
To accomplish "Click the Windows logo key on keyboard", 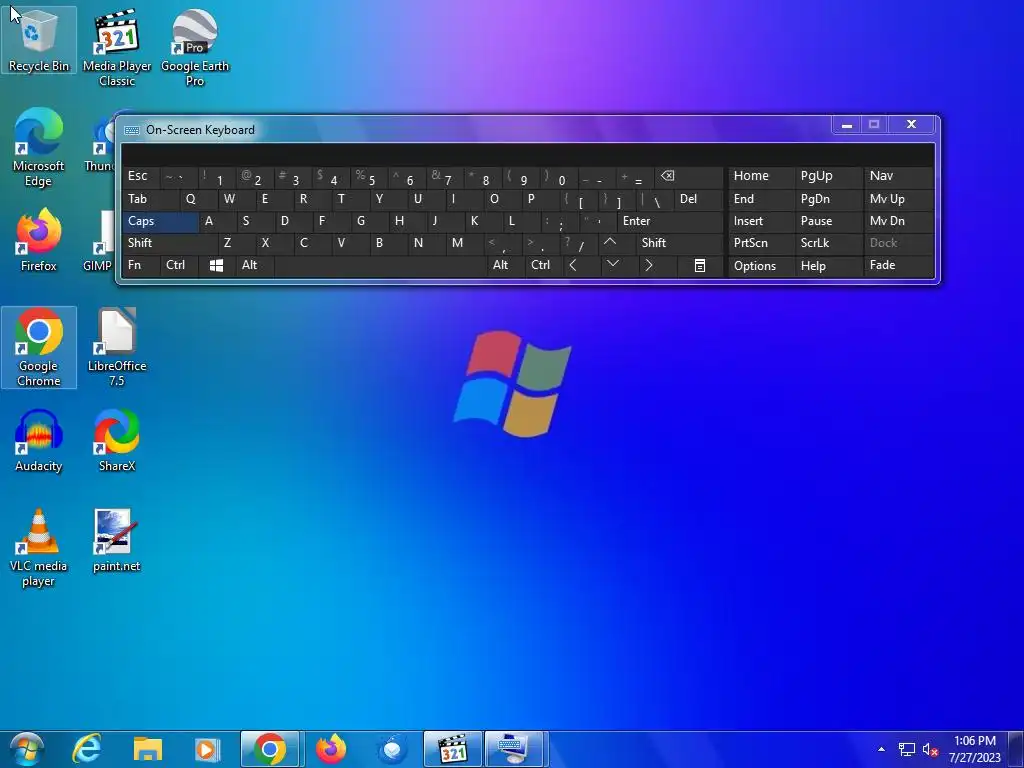I will click(216, 265).
